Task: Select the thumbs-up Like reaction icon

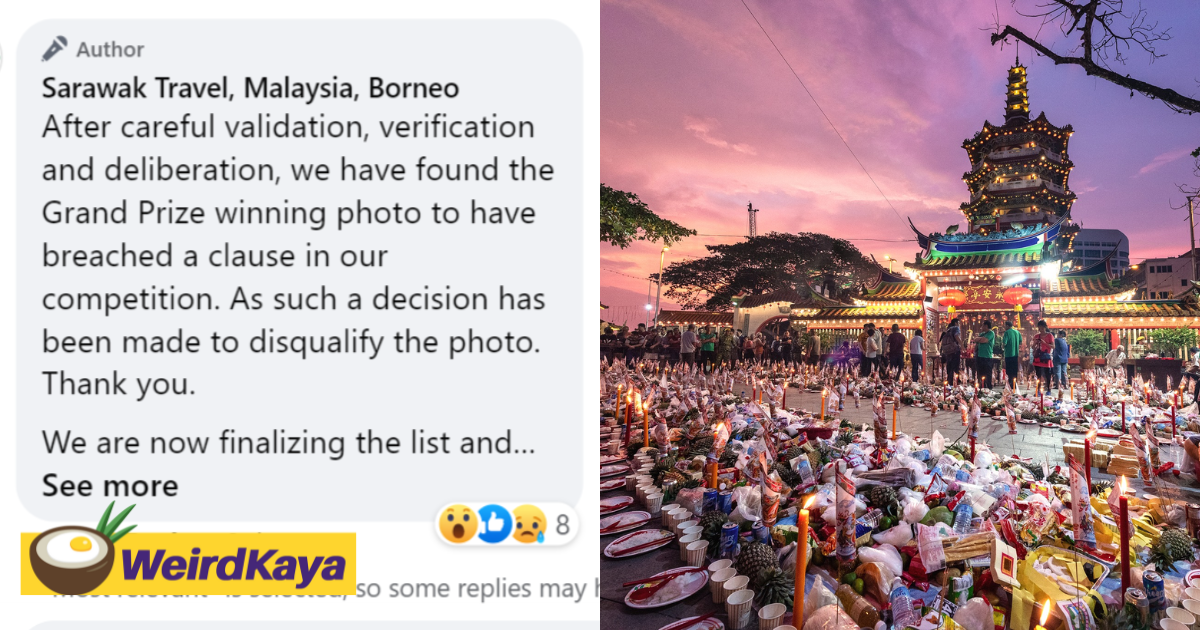Action: pyautogui.click(x=495, y=523)
